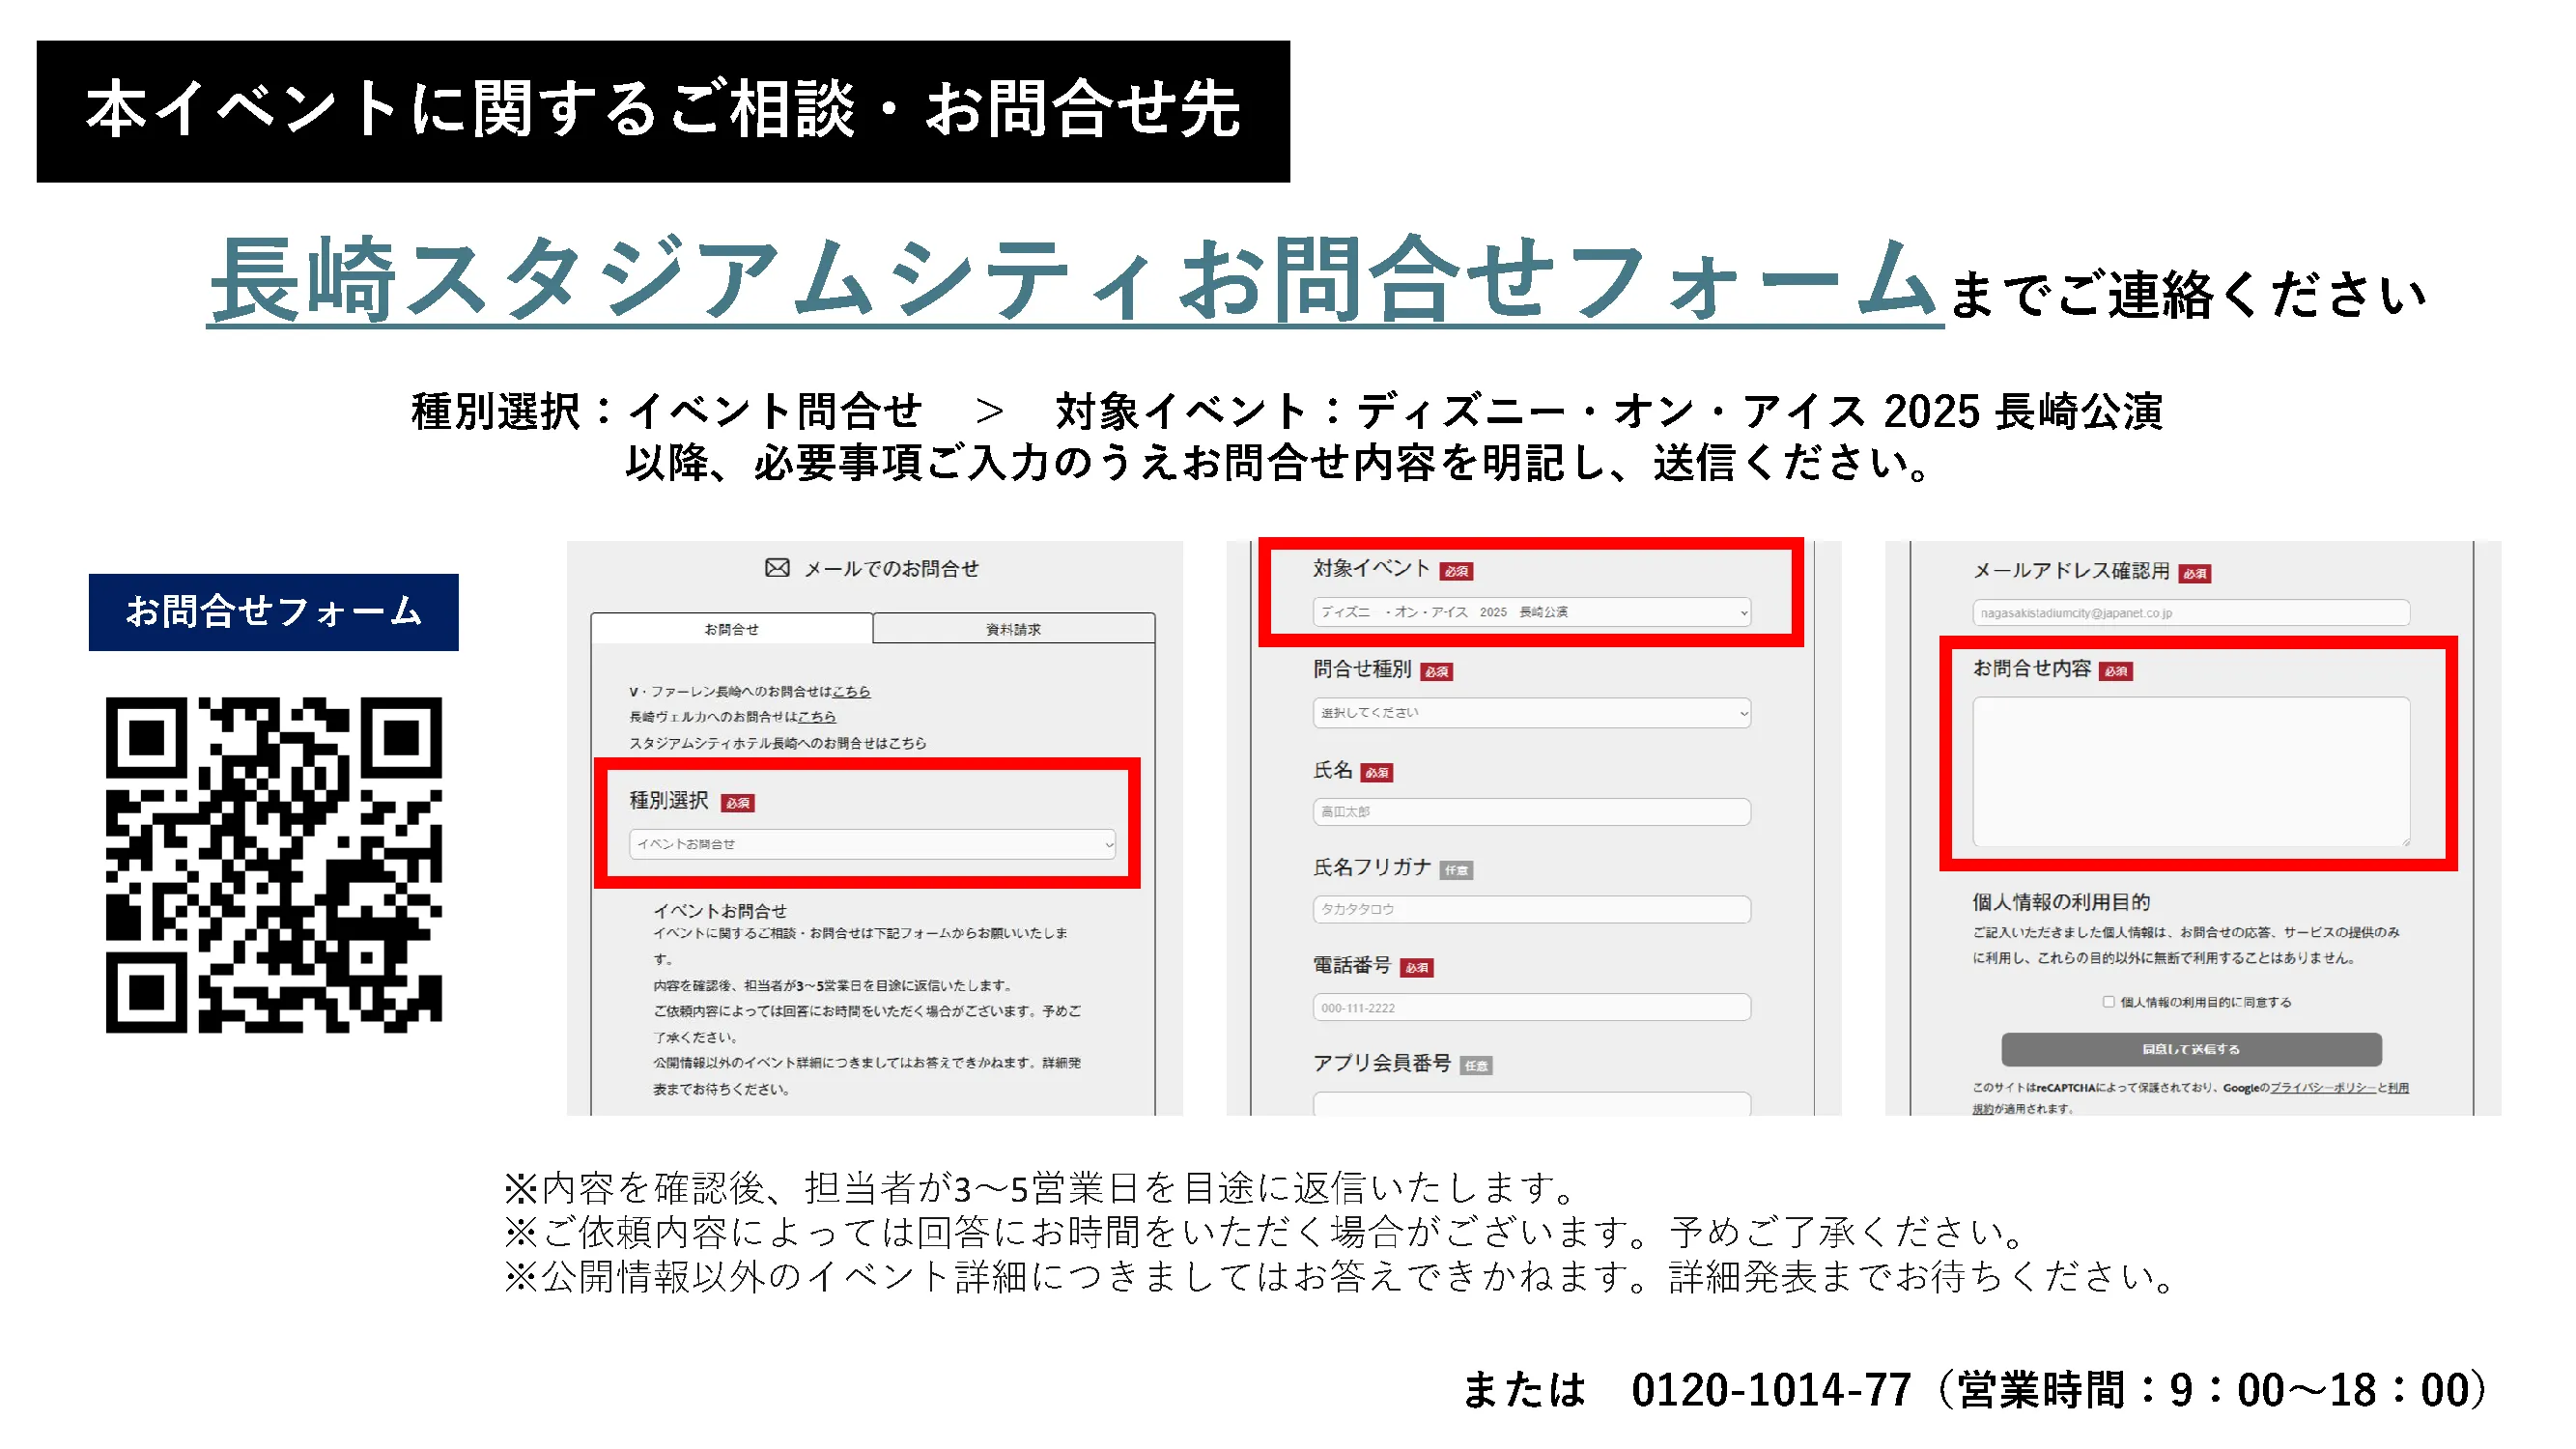Screen dimensions: 2576x1449
Task: Click the envelope icon beside メールでのお問合せ
Action: click(x=777, y=568)
